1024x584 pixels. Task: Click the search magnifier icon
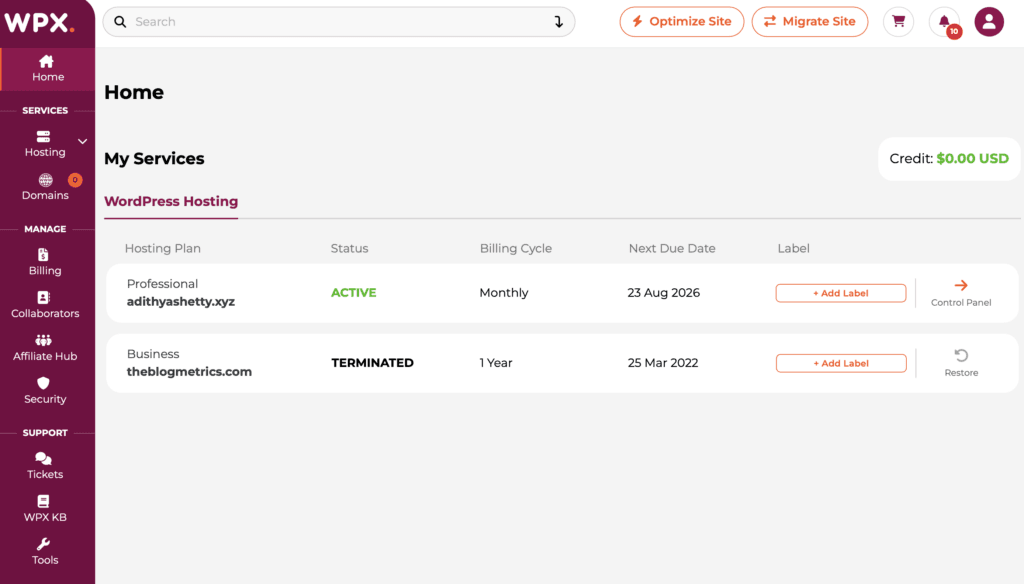click(x=120, y=22)
